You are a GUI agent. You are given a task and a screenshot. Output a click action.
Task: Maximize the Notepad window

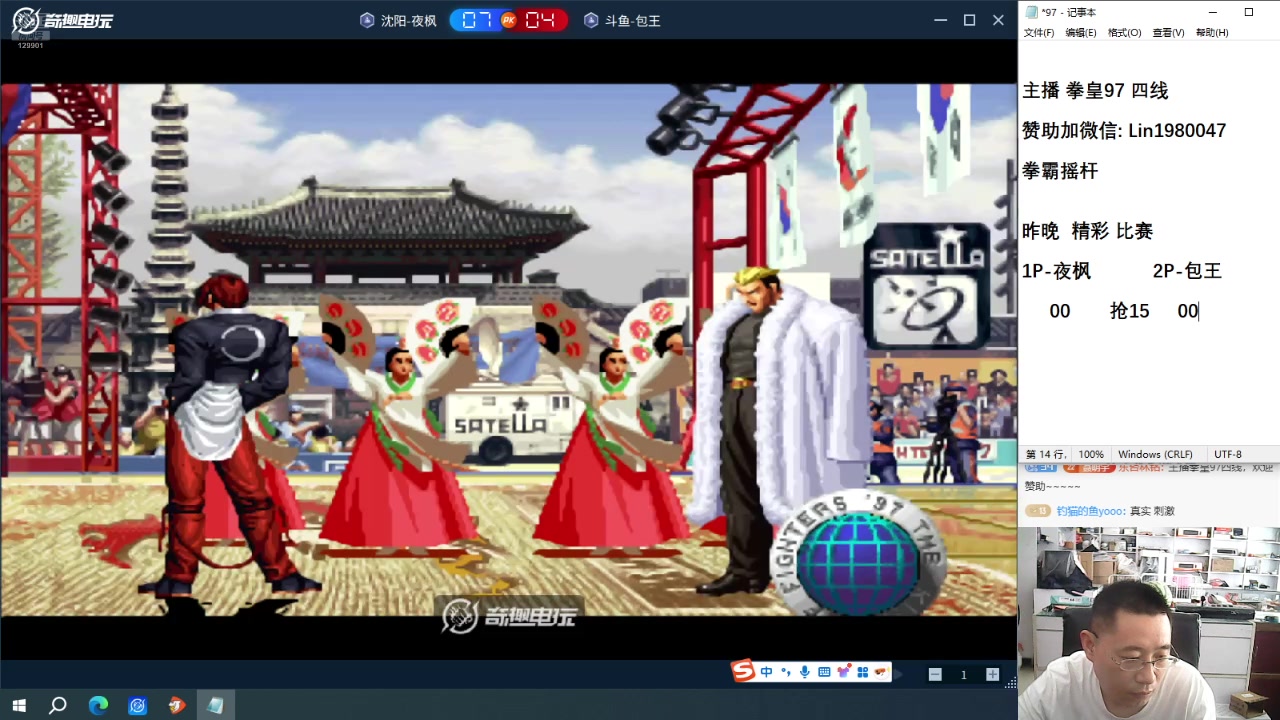pyautogui.click(x=1249, y=12)
